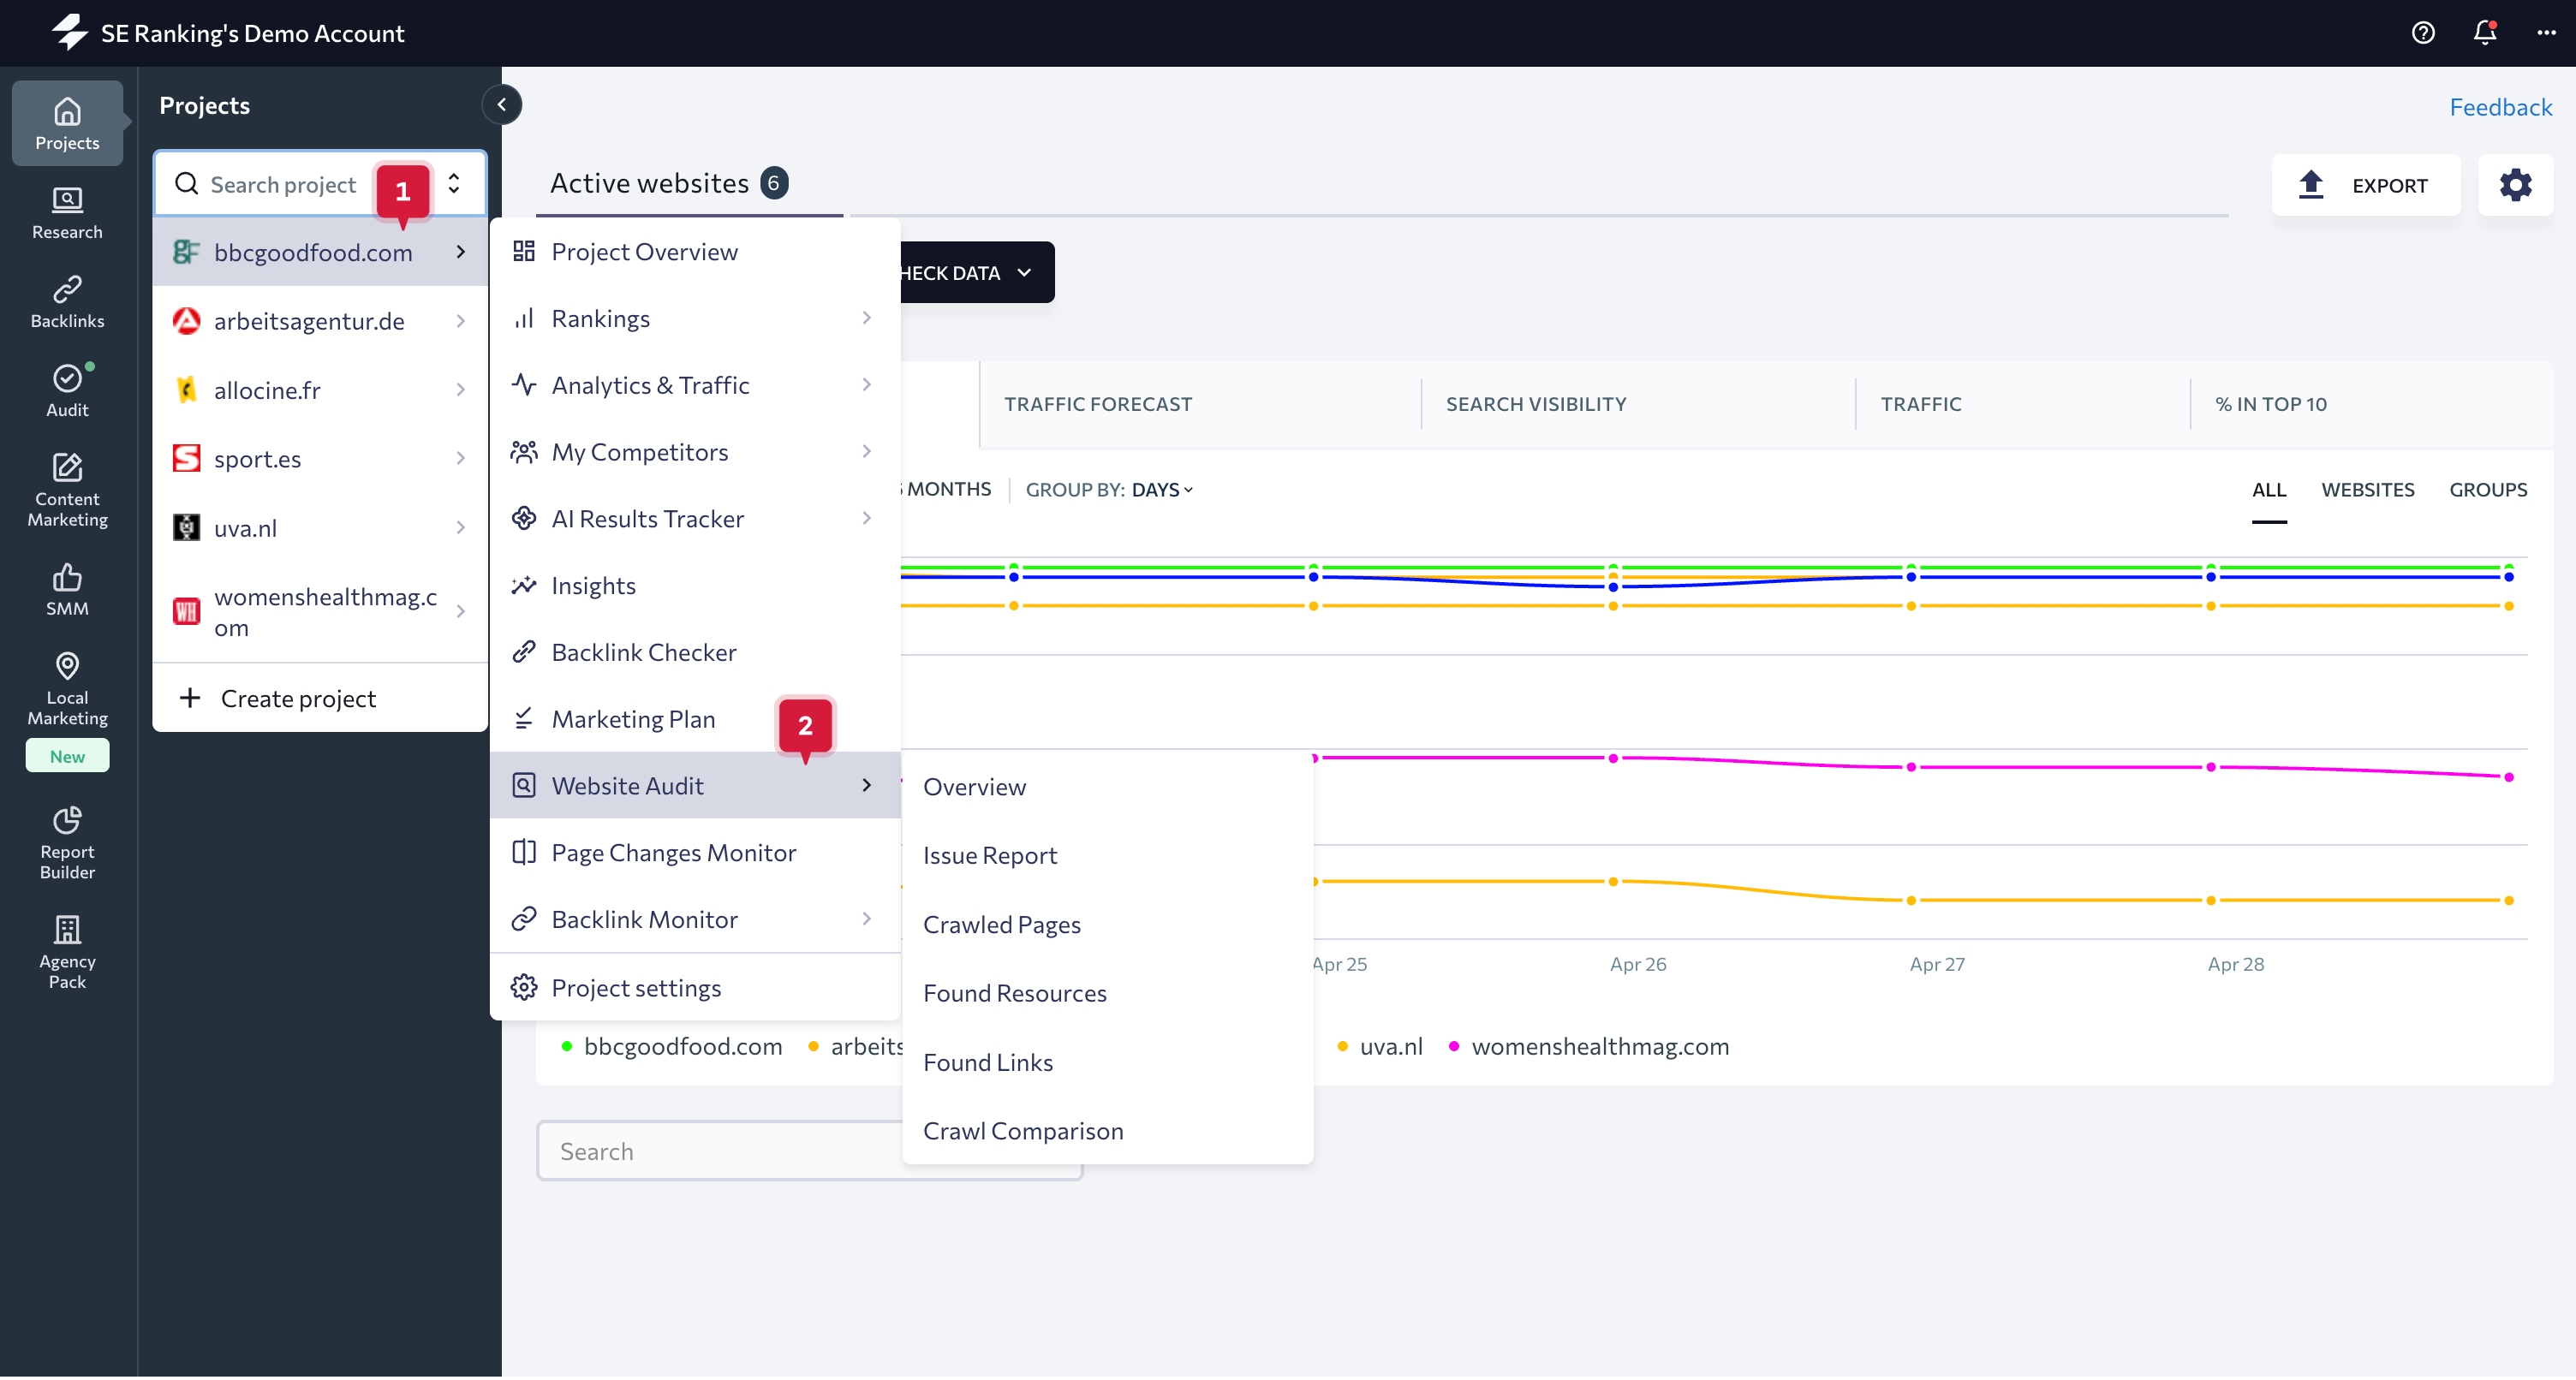Click the uva.nl favicon
Viewport: 2576px width, 1380px height.
[186, 528]
